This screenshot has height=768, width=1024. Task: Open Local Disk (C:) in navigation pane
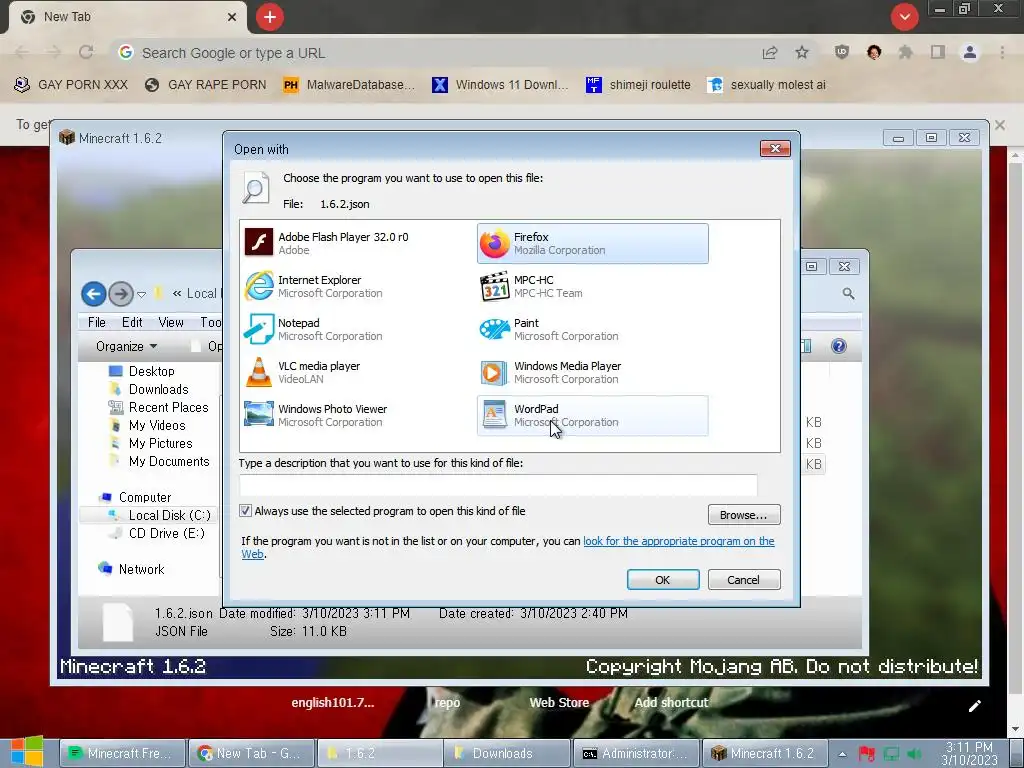[x=170, y=515]
